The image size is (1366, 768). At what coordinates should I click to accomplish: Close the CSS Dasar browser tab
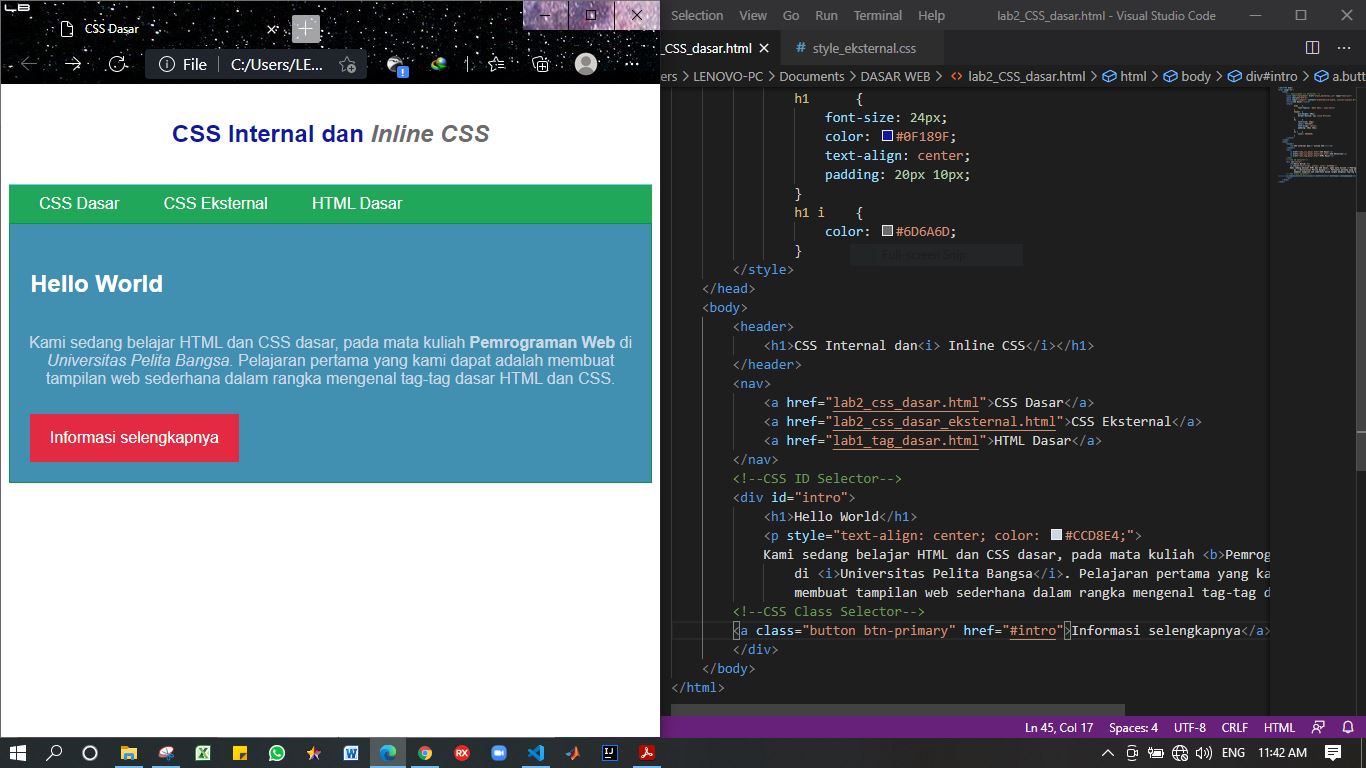tap(272, 29)
